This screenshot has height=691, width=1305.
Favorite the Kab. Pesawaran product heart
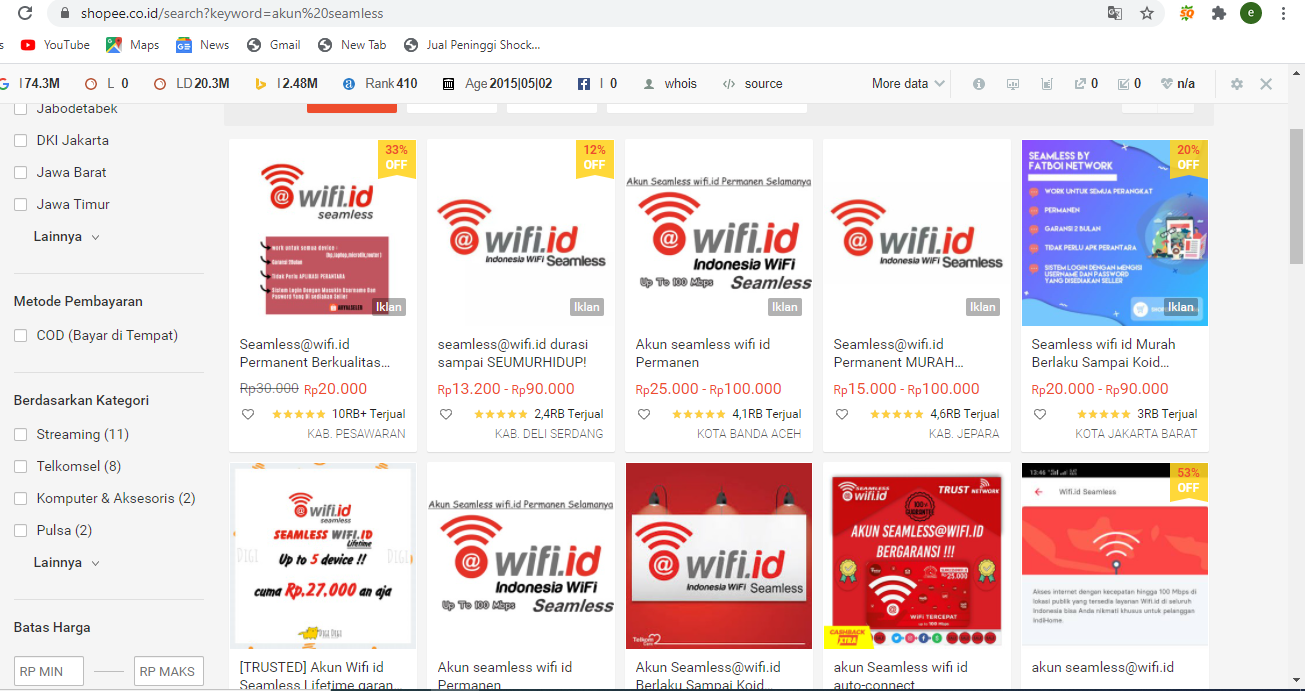coord(248,414)
